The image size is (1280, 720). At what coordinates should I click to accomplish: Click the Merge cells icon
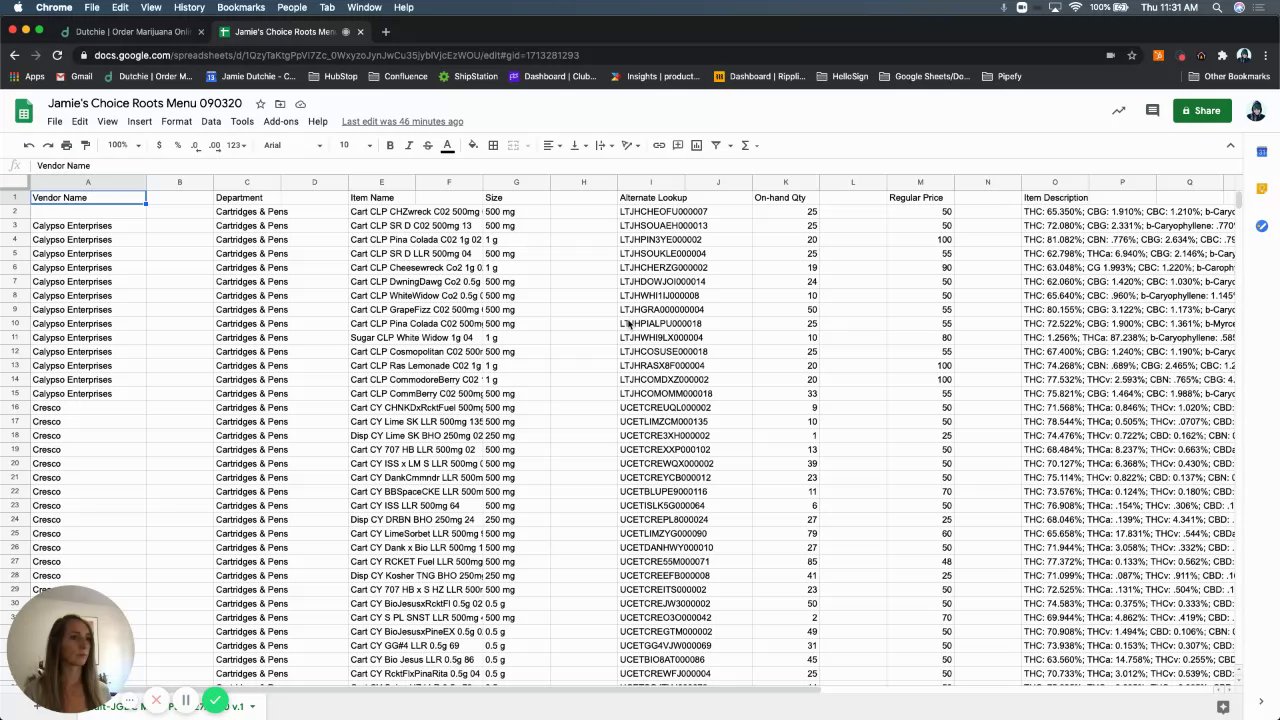click(513, 145)
